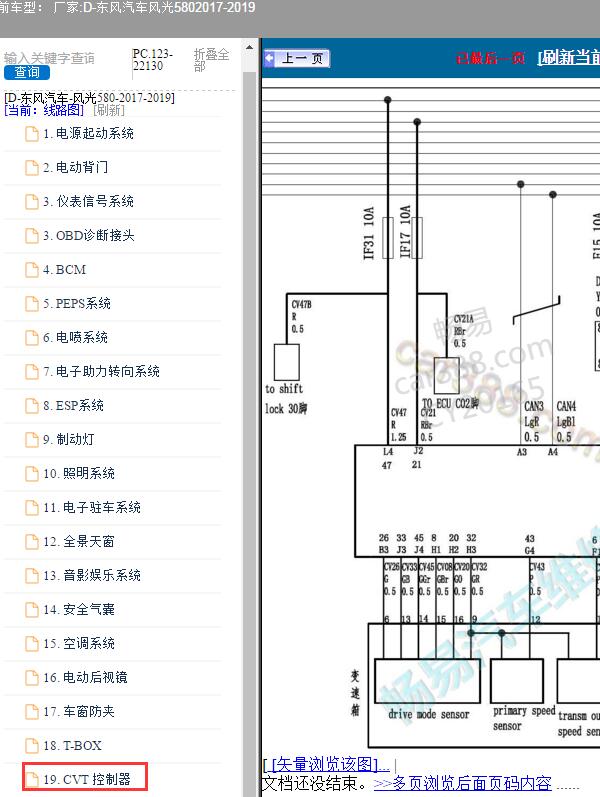
Task: Click the 刷新 link next to 线路图
Action: click(x=109, y=110)
